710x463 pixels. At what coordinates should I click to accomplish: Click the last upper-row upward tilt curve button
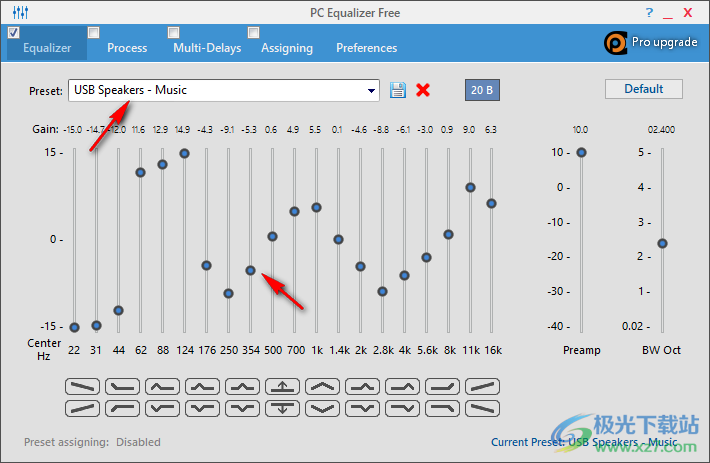point(482,387)
